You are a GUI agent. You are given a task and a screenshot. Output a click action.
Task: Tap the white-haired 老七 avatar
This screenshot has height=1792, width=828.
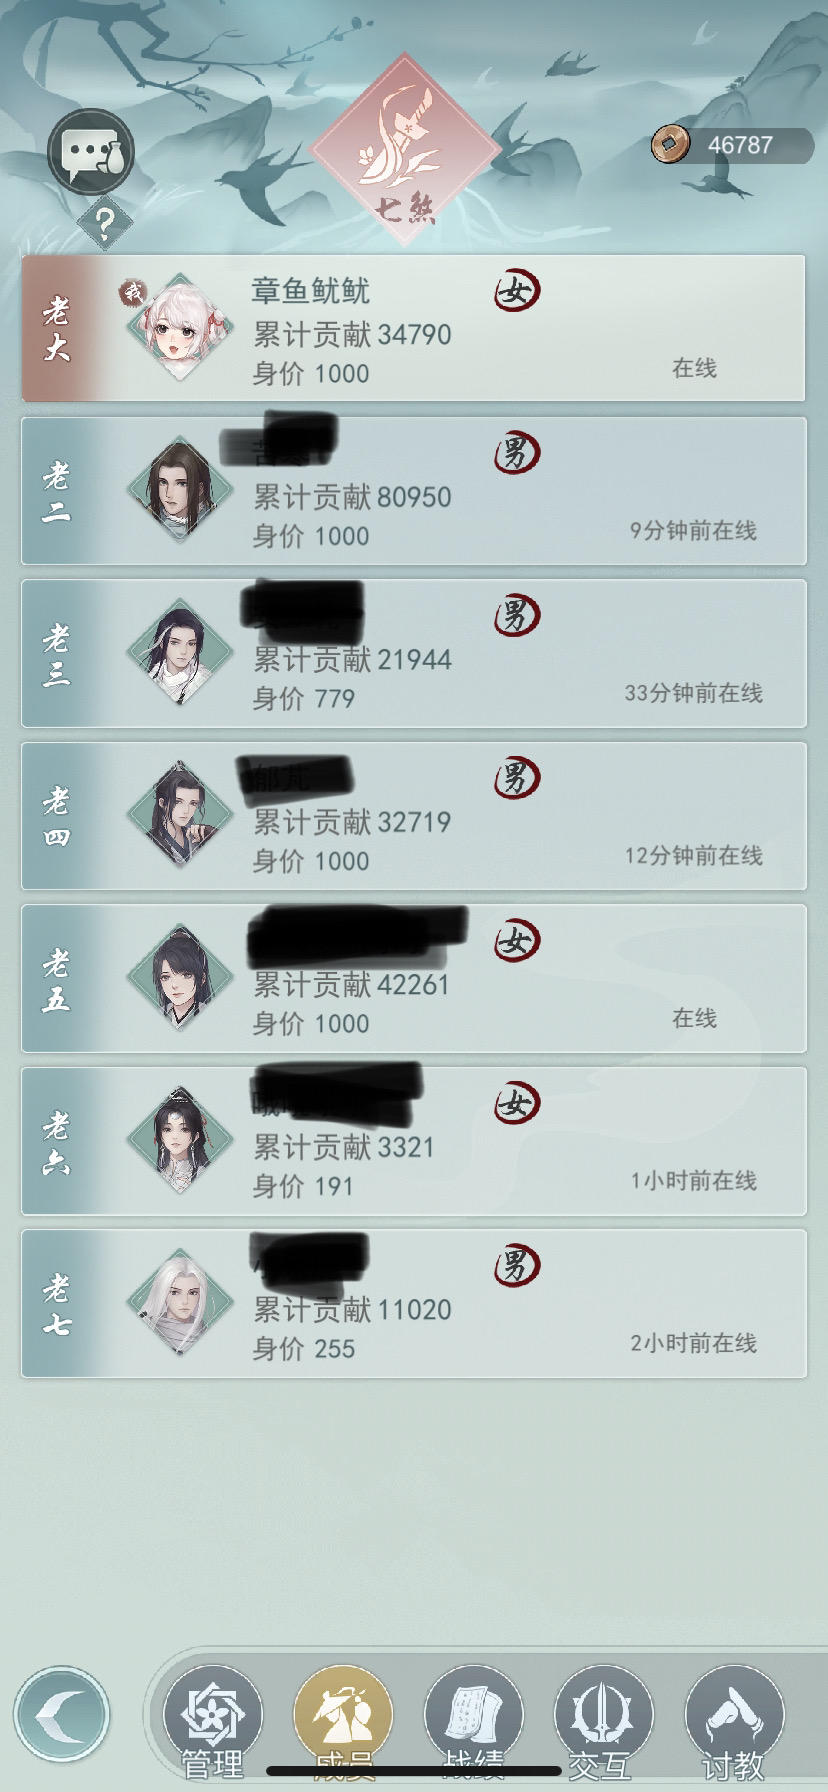click(180, 1303)
